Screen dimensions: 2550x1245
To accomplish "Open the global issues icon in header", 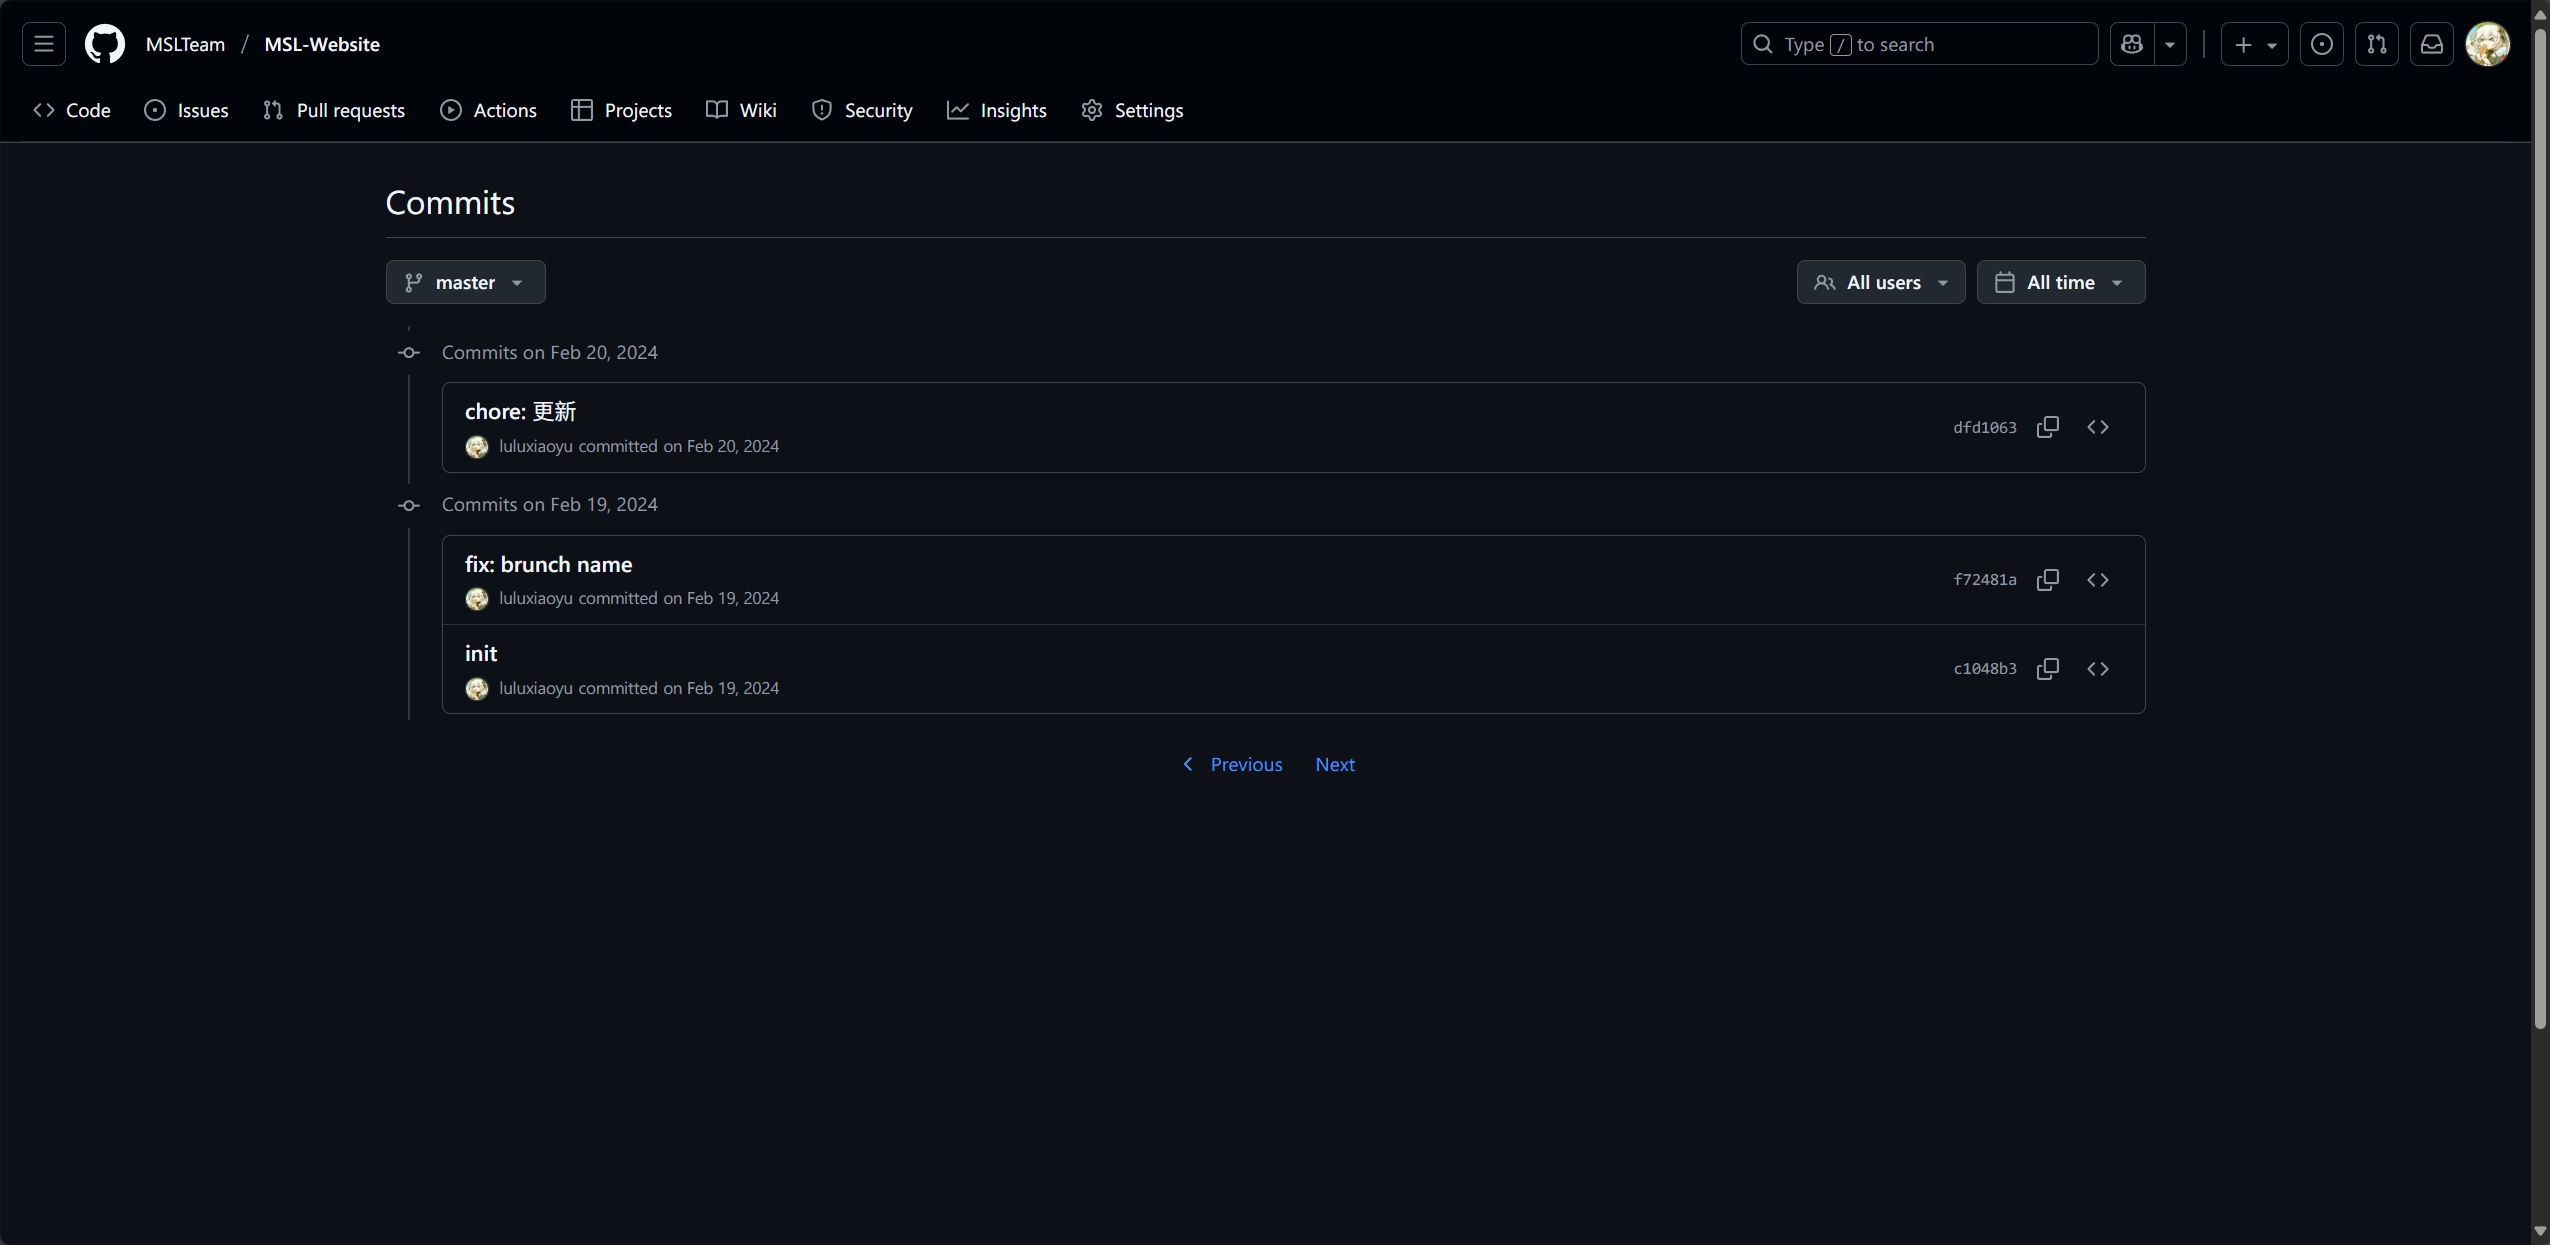I will 2321,44.
